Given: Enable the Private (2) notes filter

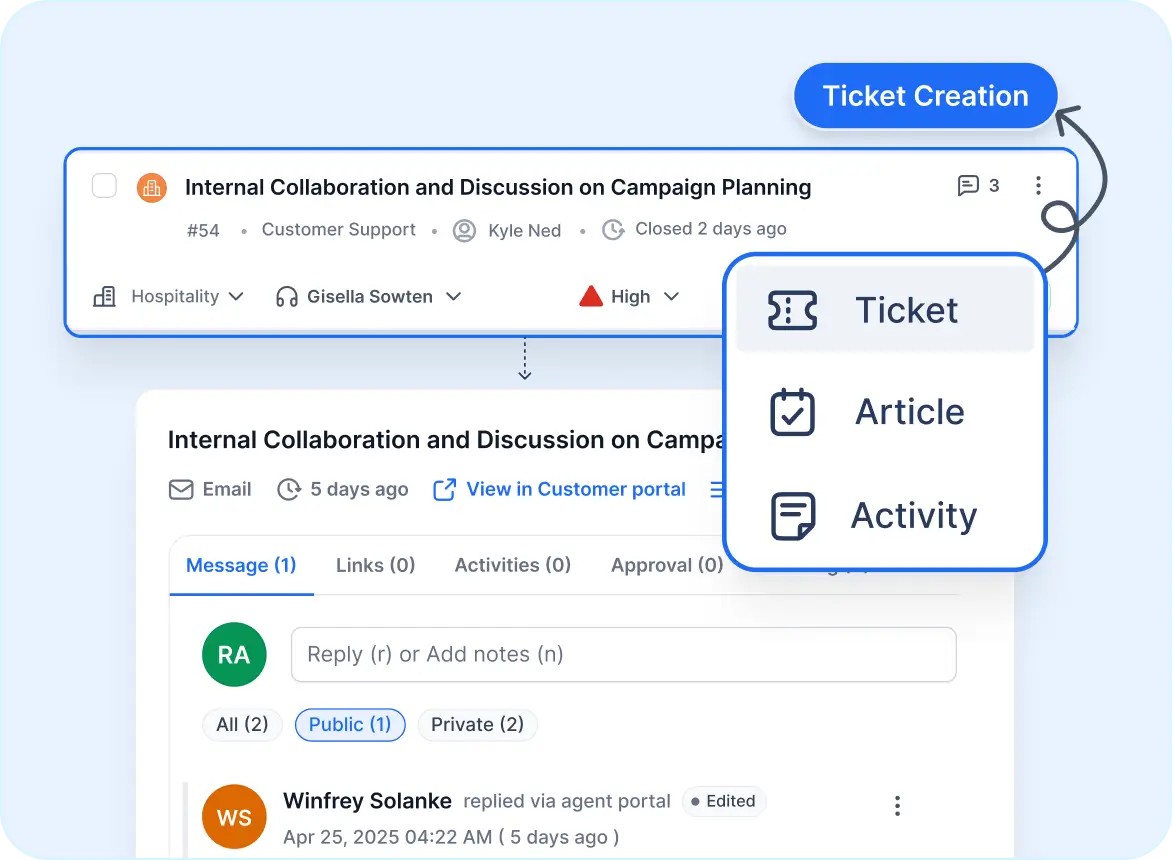Looking at the screenshot, I should (477, 724).
